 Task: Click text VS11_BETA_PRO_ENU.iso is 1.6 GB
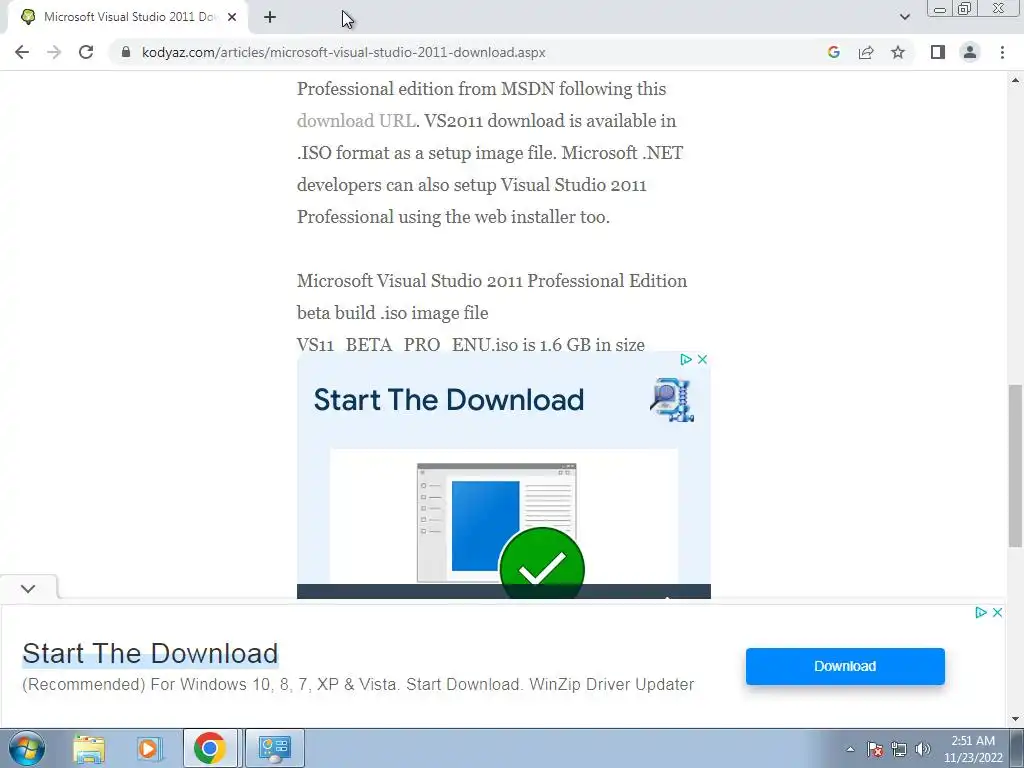[x=470, y=345]
